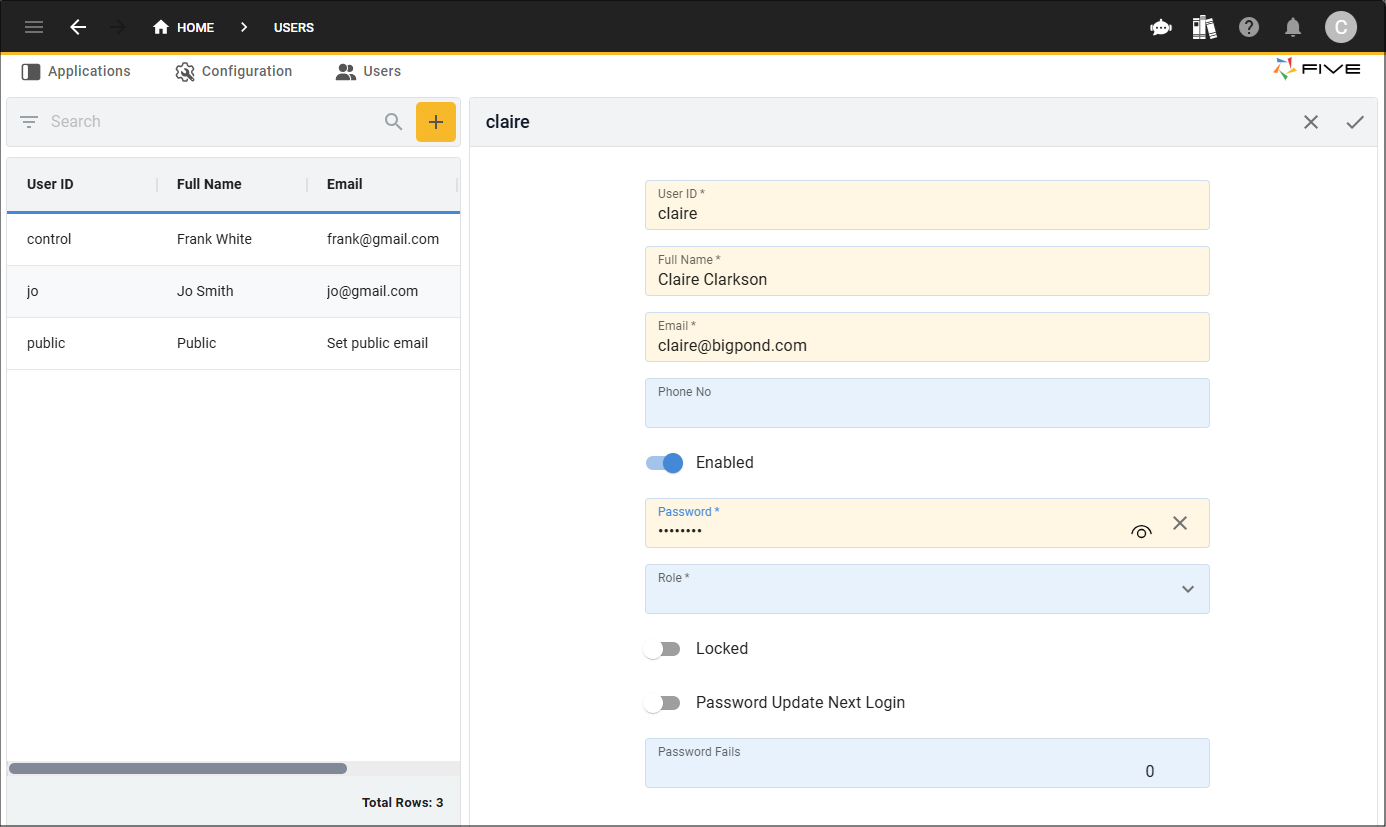Click the Phone No field

click(x=927, y=403)
